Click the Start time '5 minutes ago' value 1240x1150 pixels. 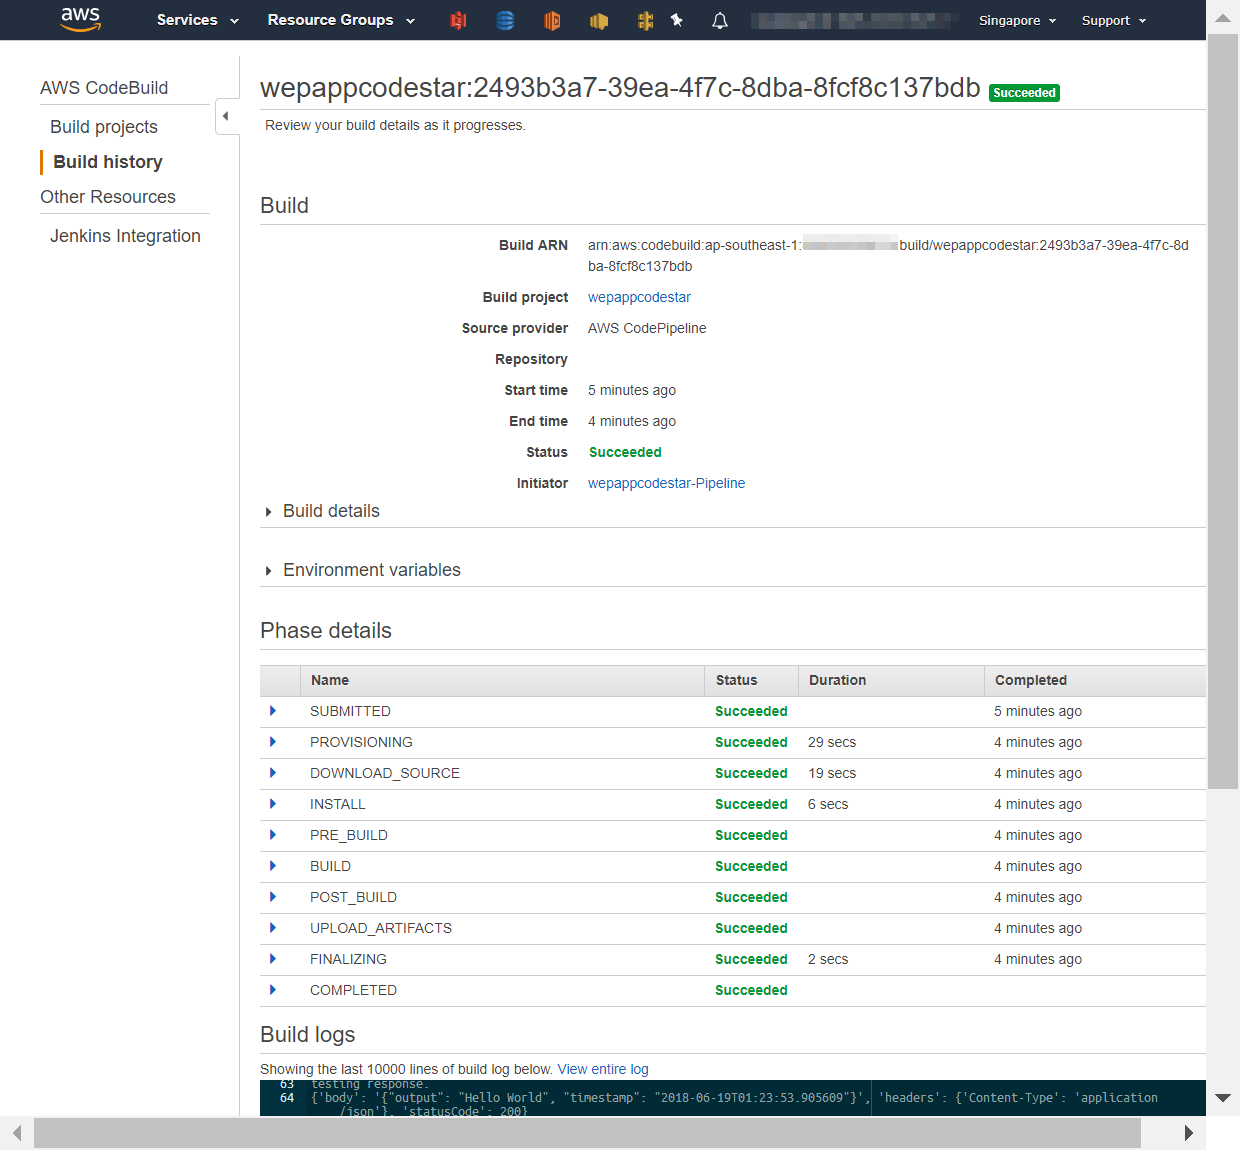point(632,390)
